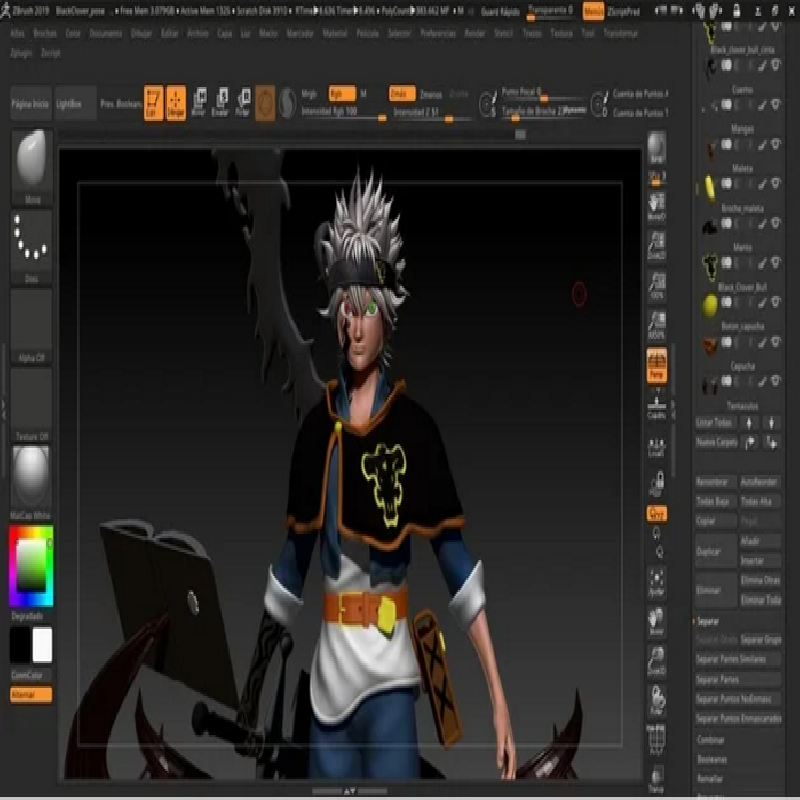Viewport: 800px width, 800px height.
Task: Select the yellow sphere Black_Clover_Bull subtool thumbnail
Action: click(x=709, y=306)
